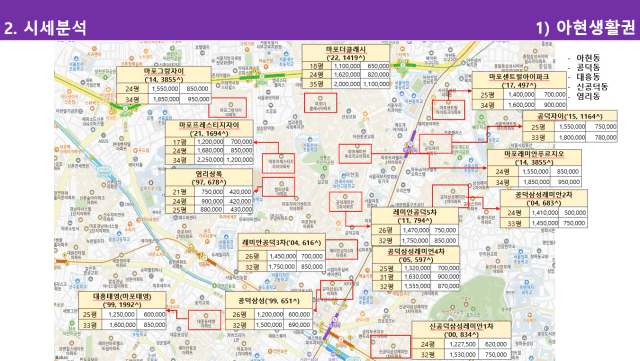The image size is (640, 361).
Task: Click the '1,620,000' price cell
Action: pyautogui.click(x=347, y=75)
